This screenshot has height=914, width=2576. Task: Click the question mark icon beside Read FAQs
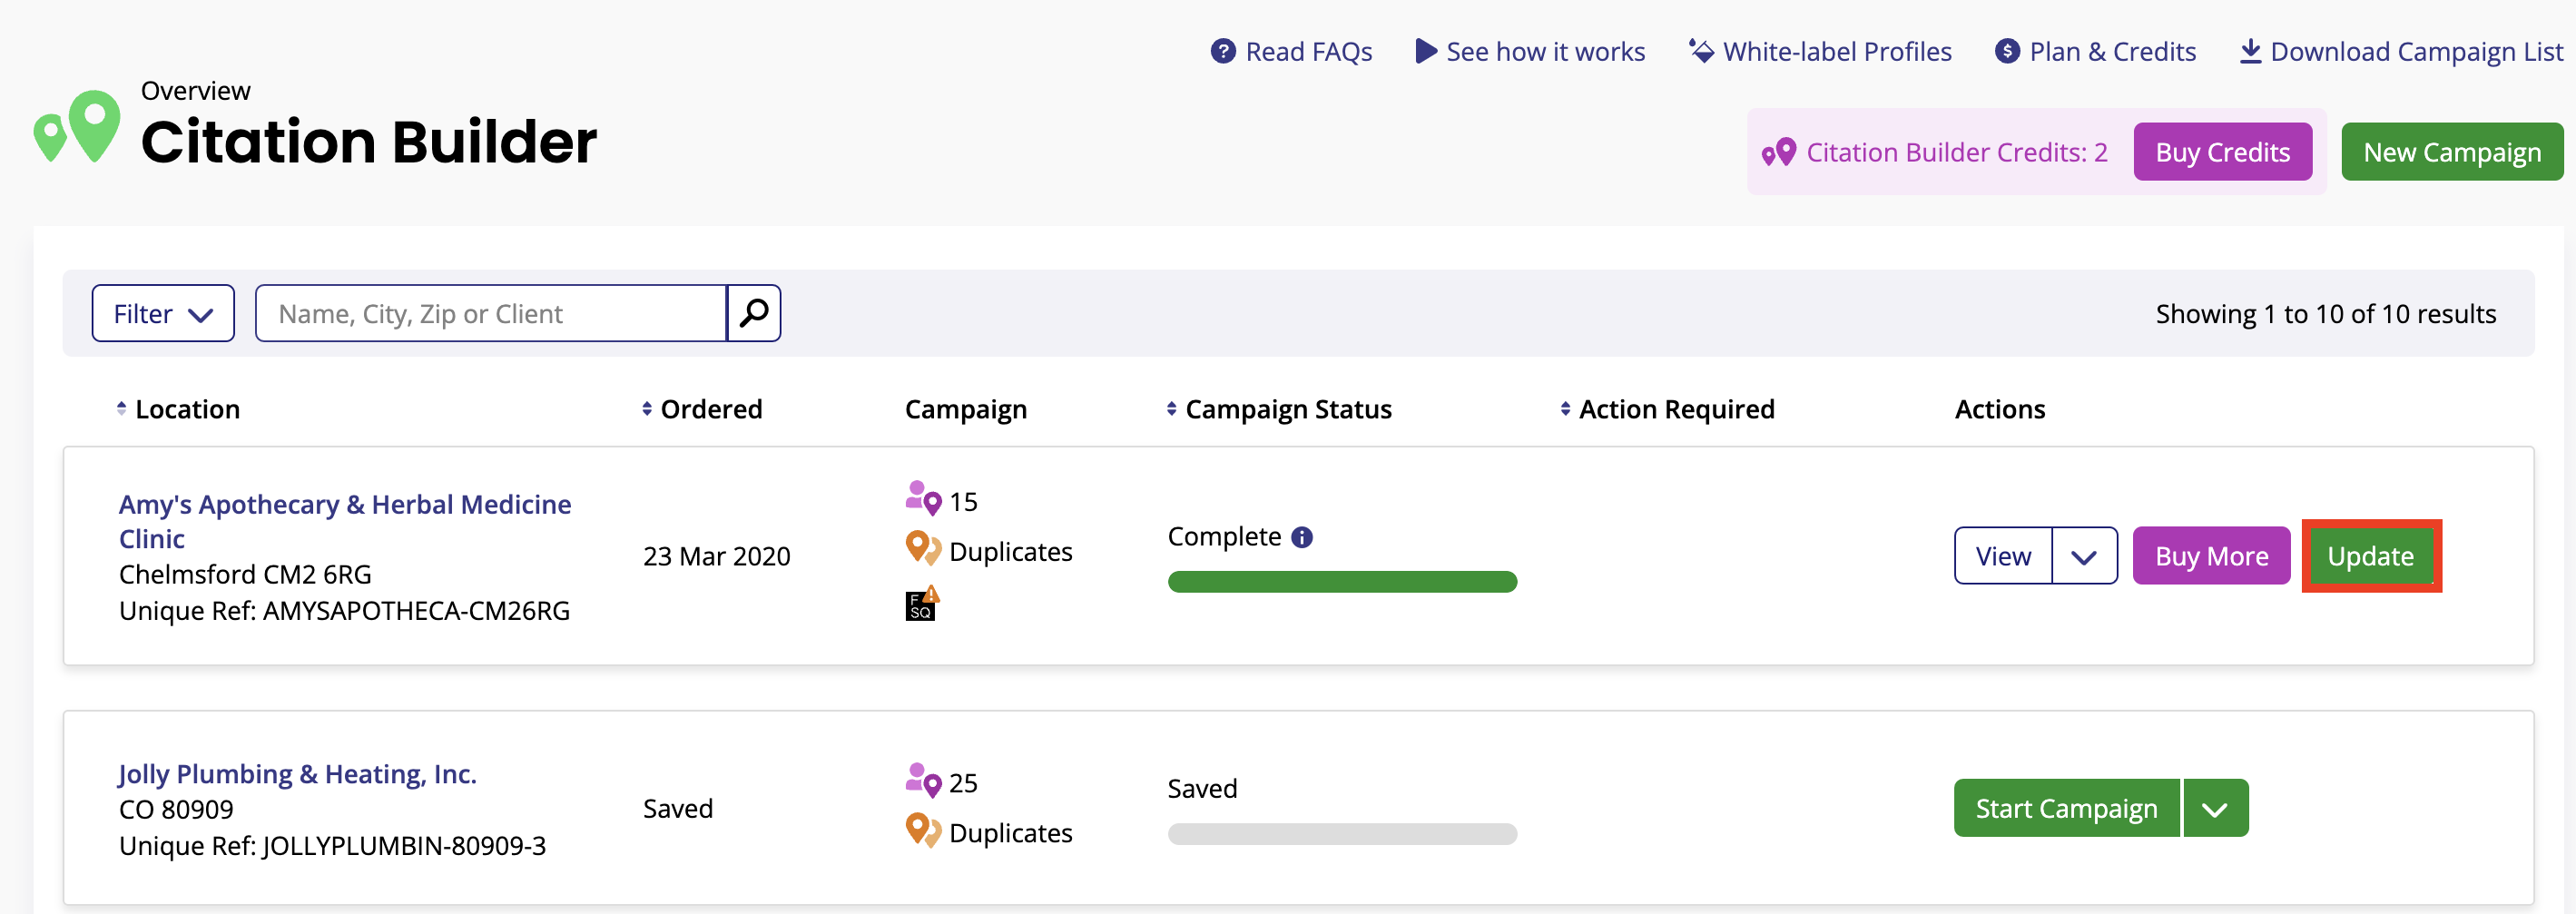click(1222, 51)
